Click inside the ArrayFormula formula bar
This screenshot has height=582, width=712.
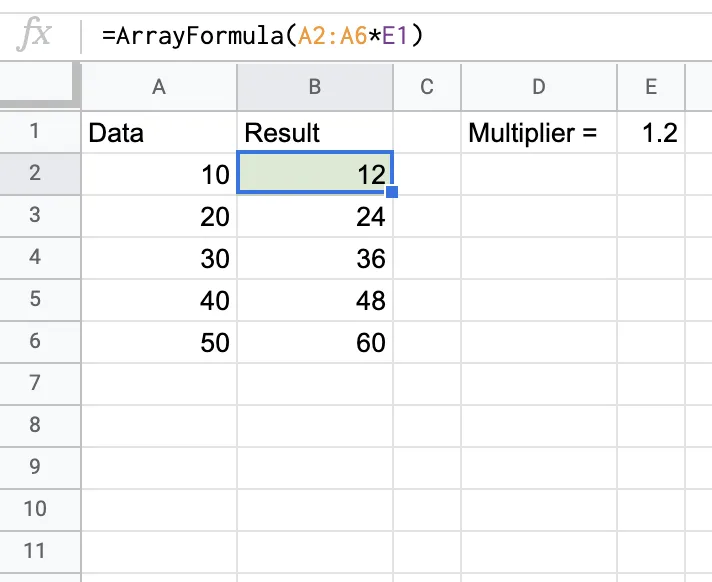coord(400,36)
